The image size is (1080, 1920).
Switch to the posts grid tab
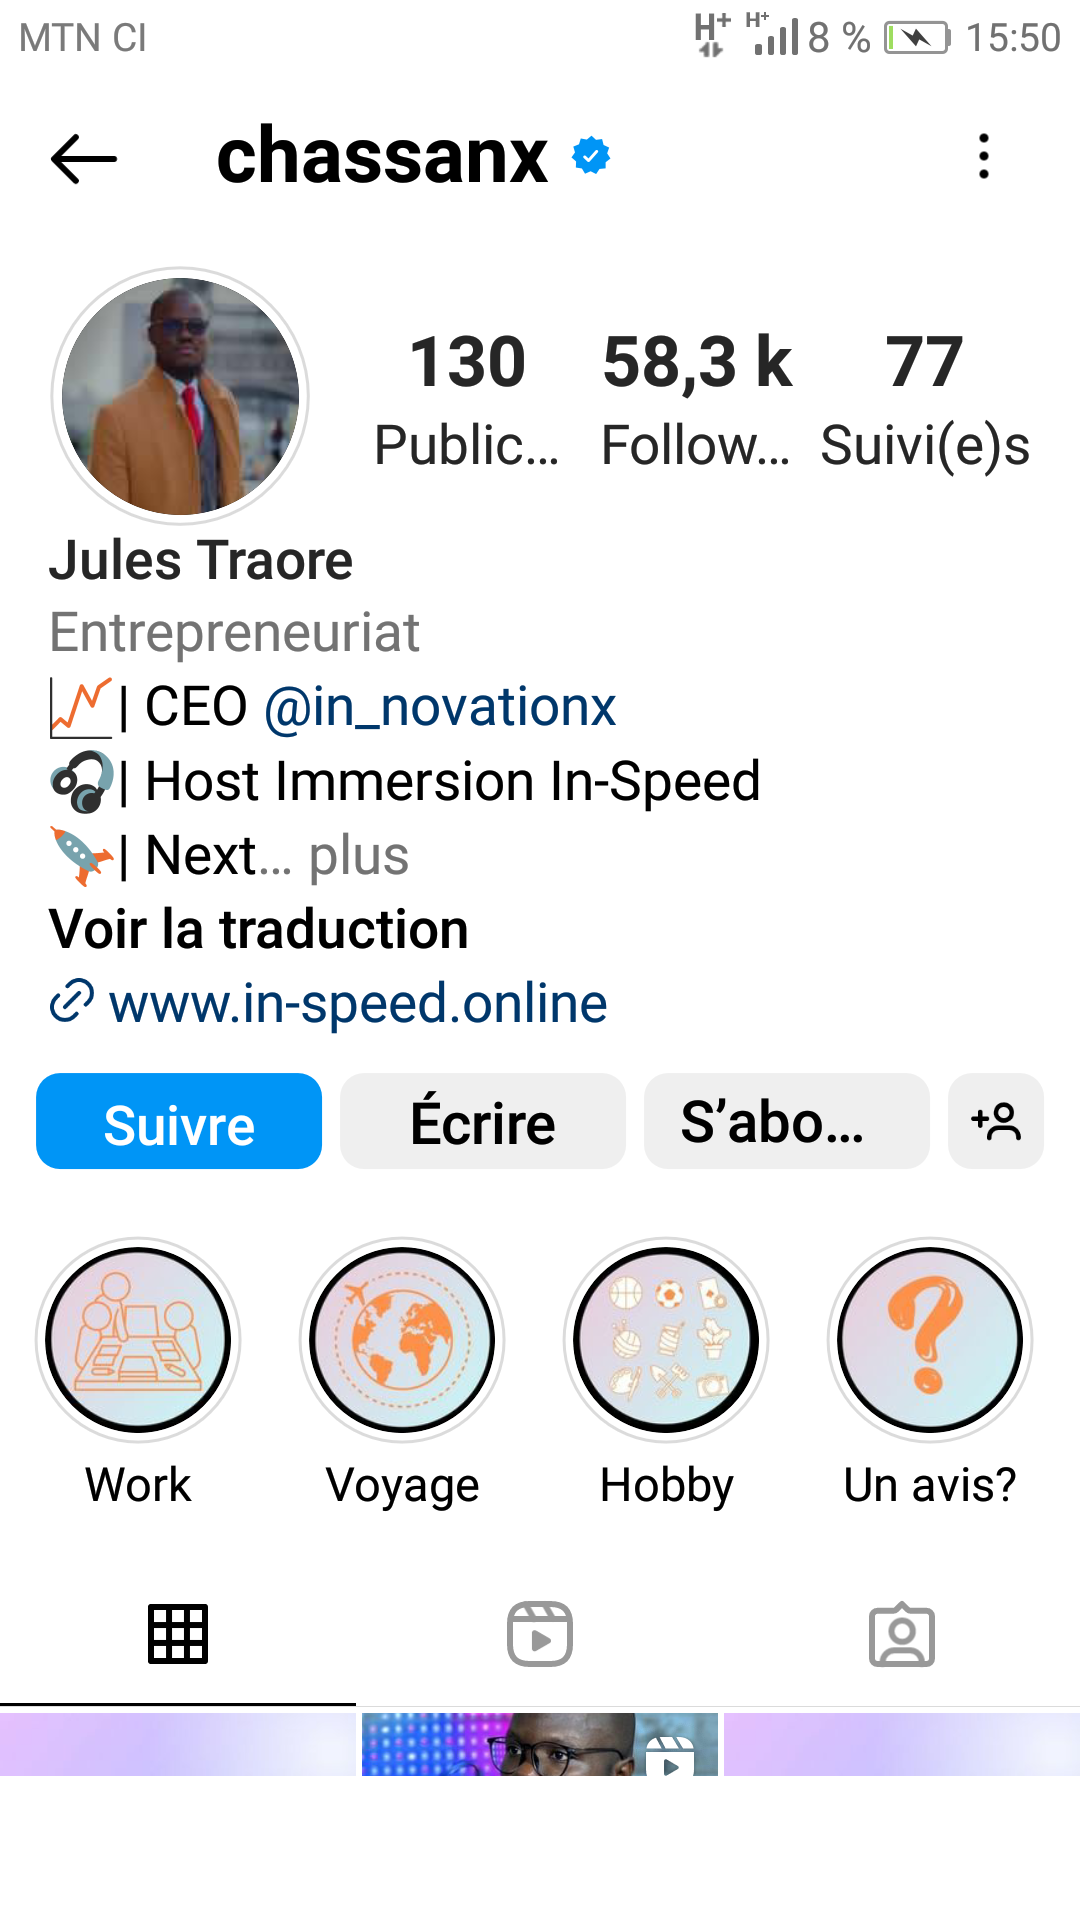click(178, 1634)
